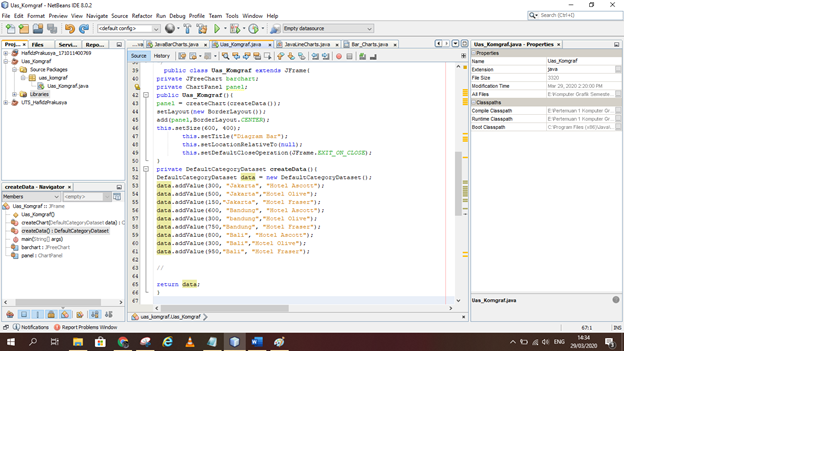Screen dimensions: 819x460
Task: Toggle Sort by Name in Navigator
Action: click(95, 314)
